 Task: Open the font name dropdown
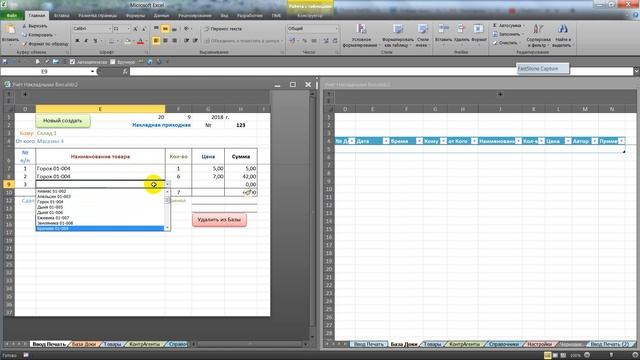109,29
